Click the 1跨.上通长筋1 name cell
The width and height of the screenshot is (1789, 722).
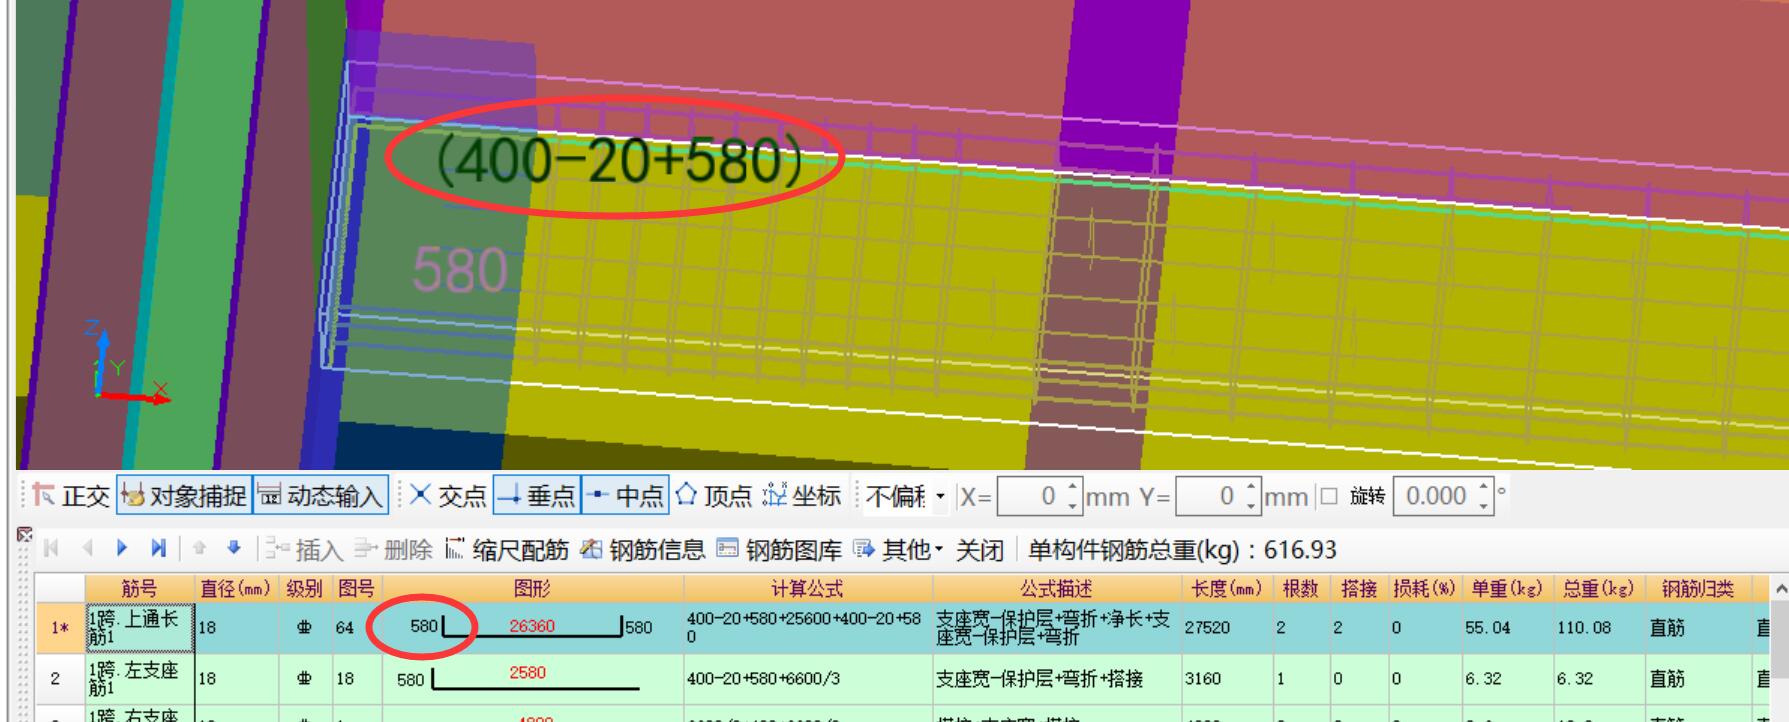point(140,628)
